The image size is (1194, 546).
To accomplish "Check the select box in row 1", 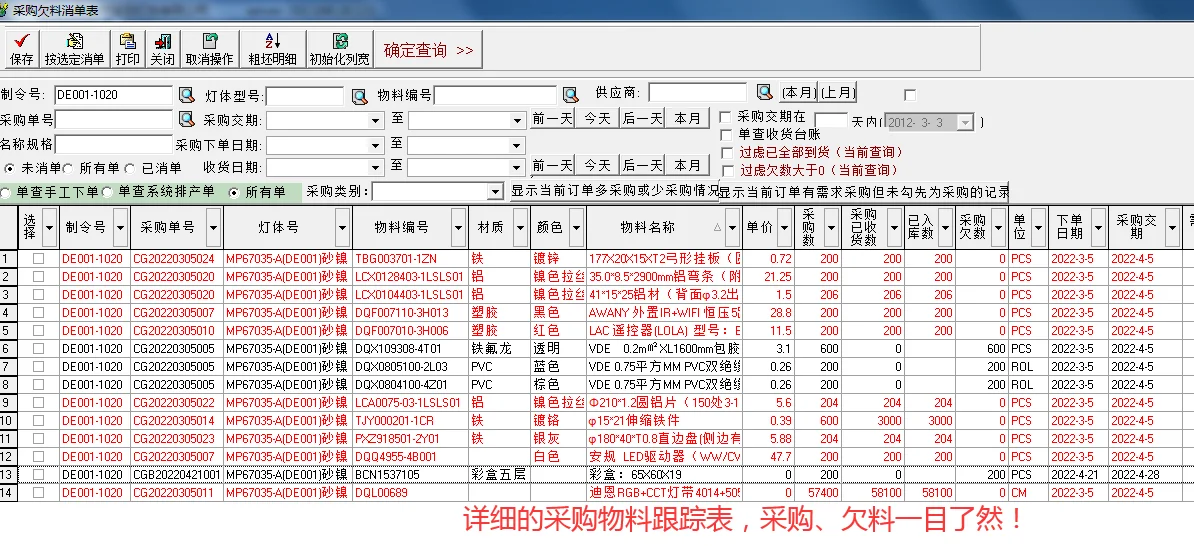I will [x=38, y=259].
